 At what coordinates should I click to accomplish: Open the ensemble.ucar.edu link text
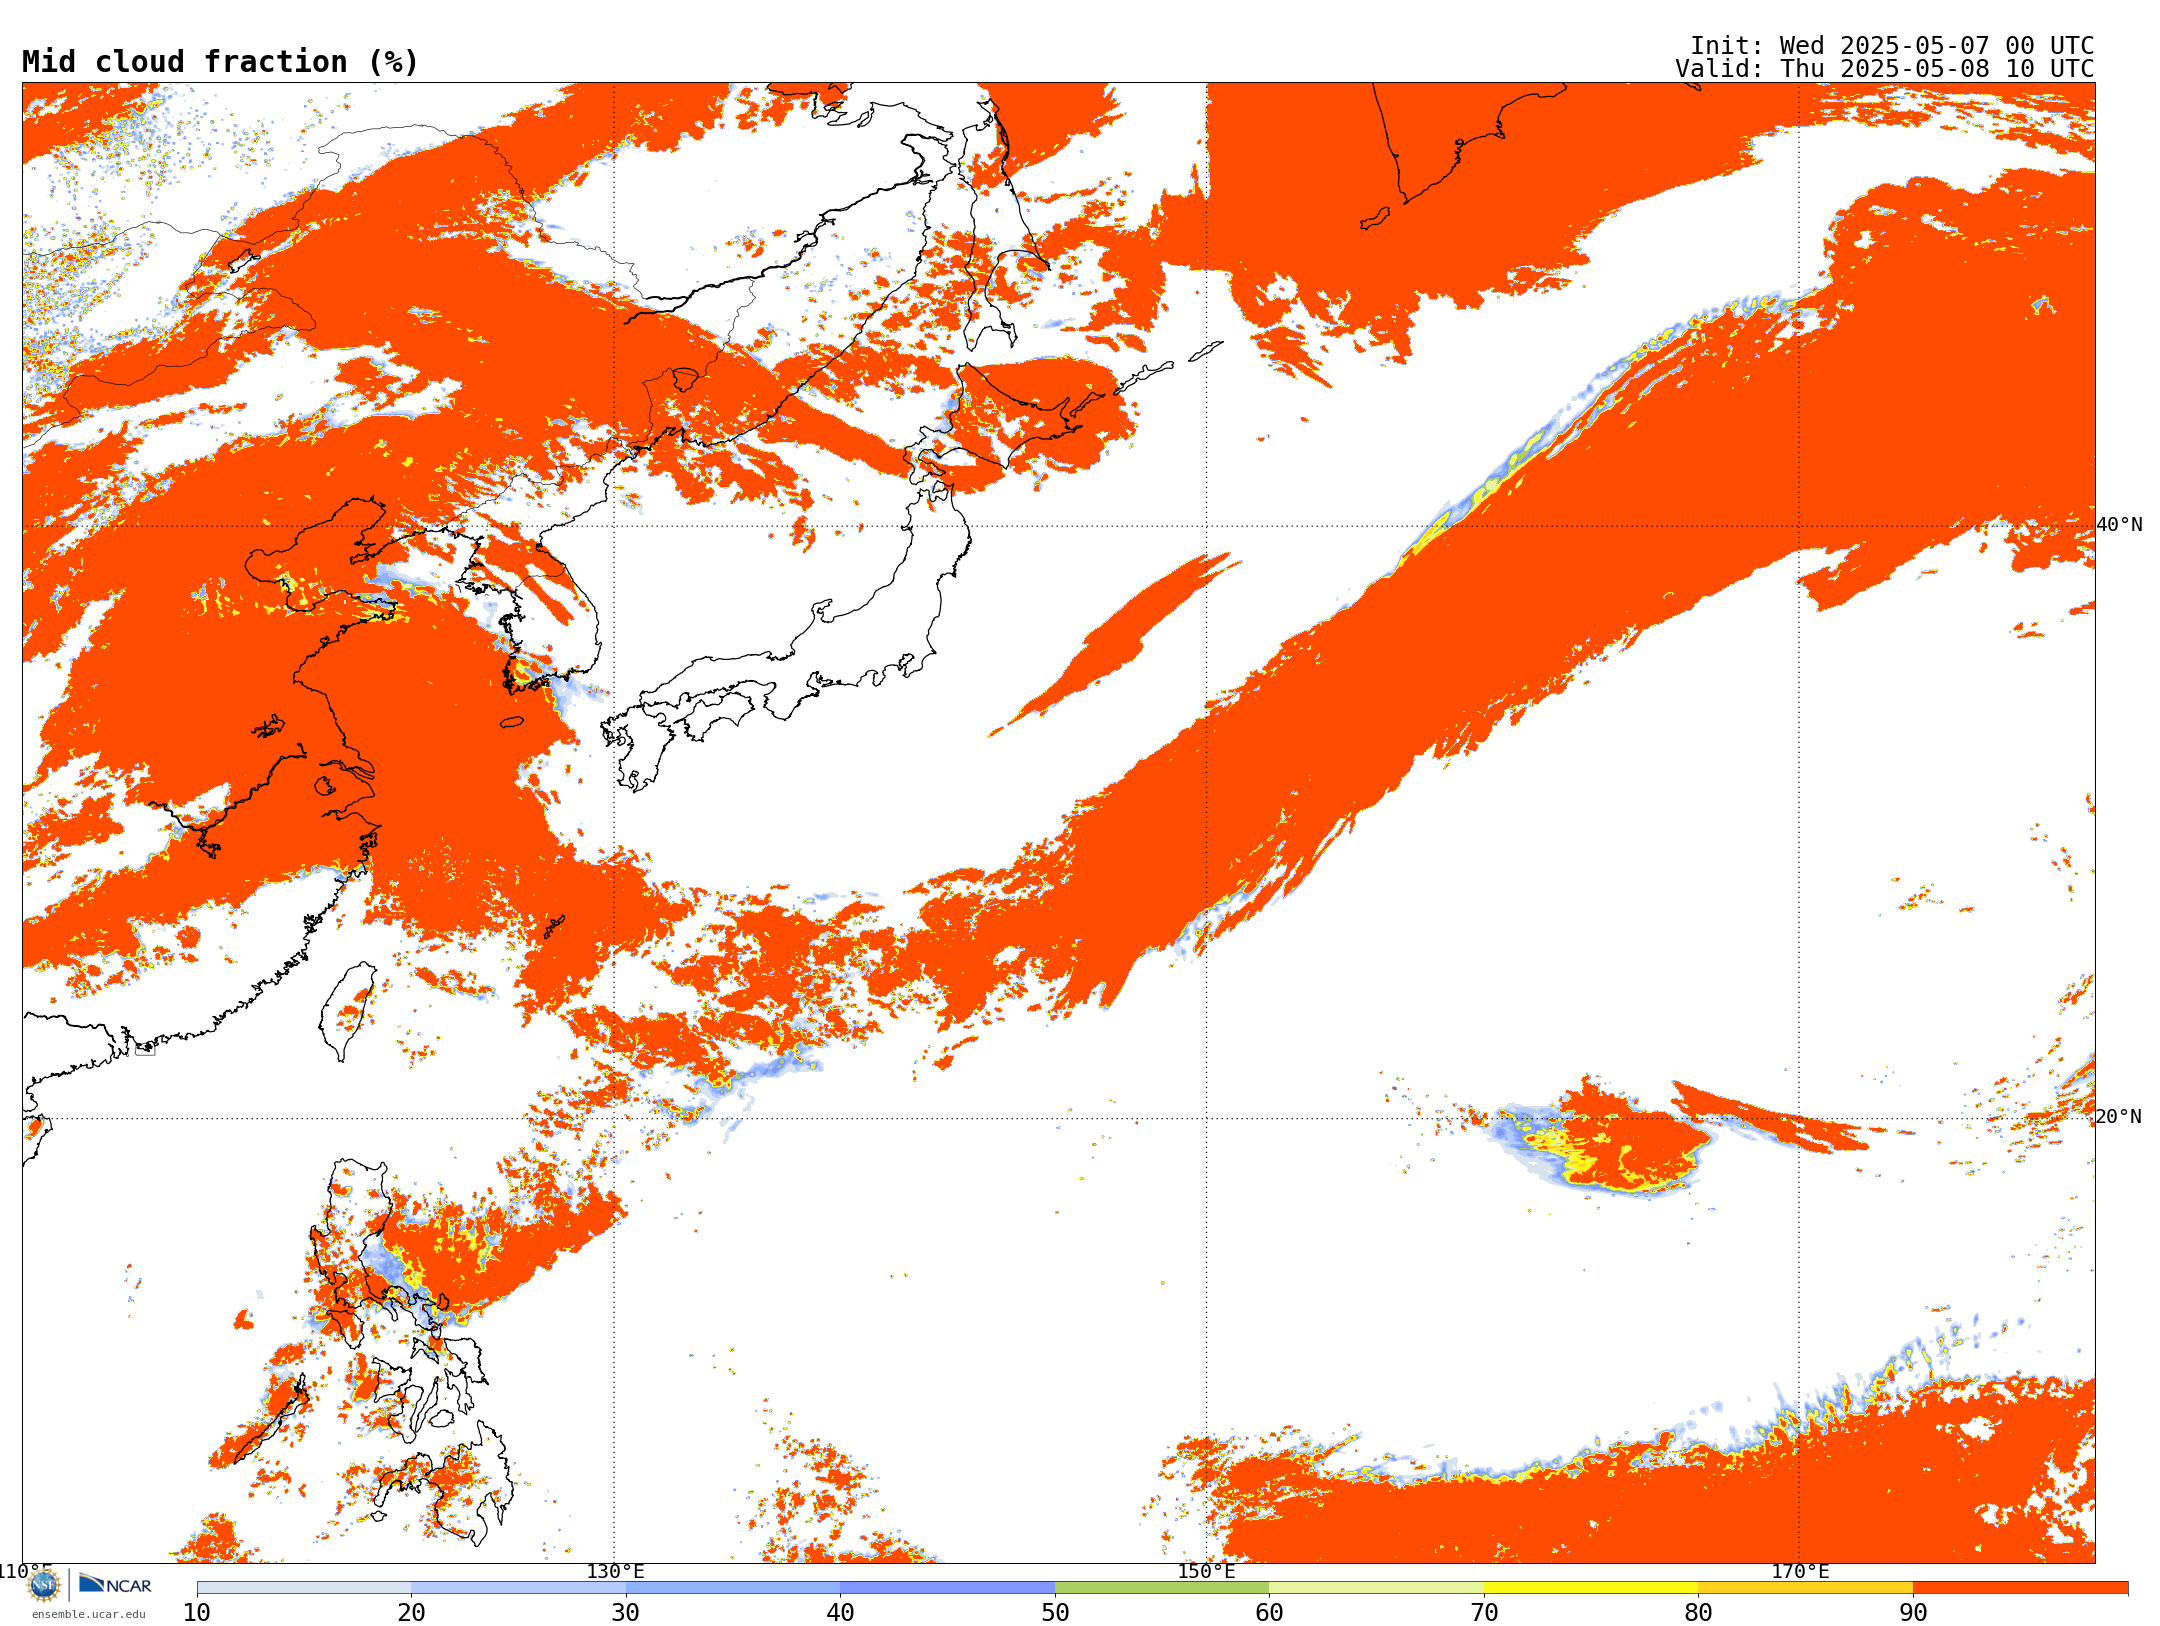(x=89, y=1614)
